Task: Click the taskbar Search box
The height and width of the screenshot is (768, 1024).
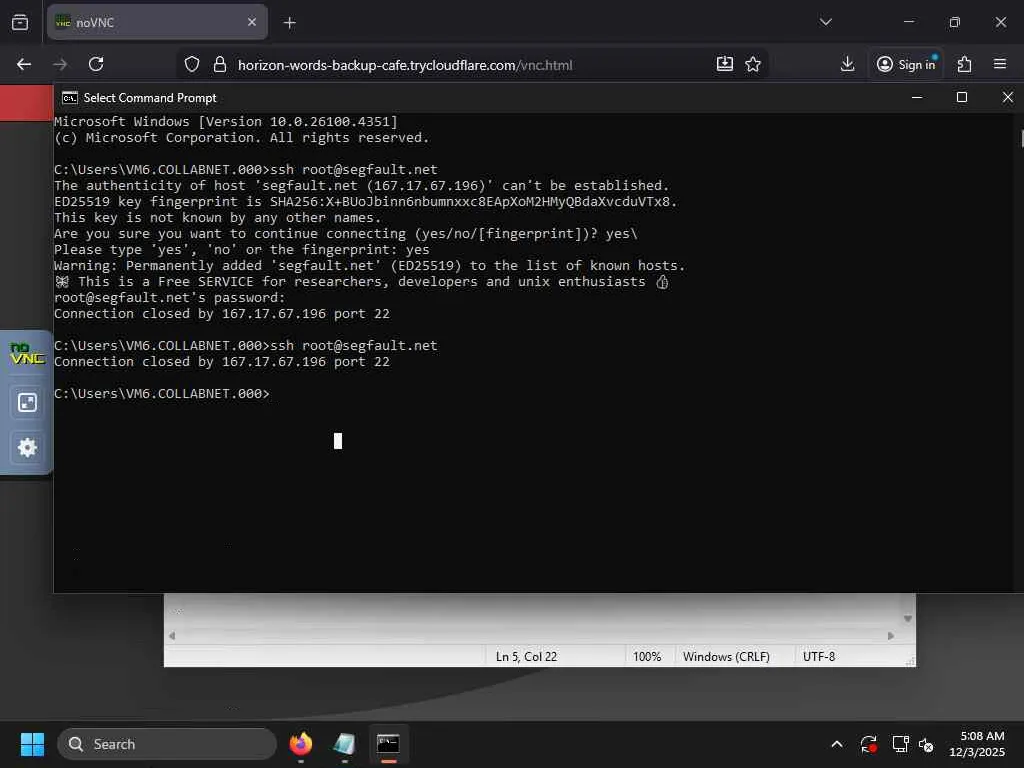Action: 167,744
